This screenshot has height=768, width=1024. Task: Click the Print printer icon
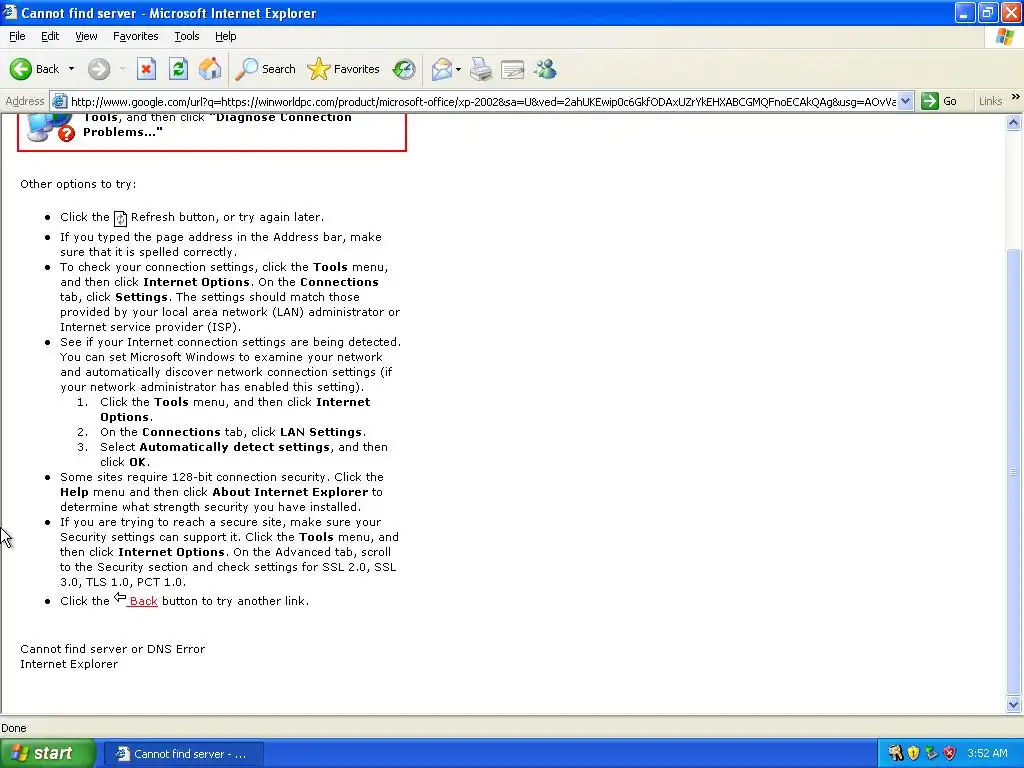[x=481, y=69]
